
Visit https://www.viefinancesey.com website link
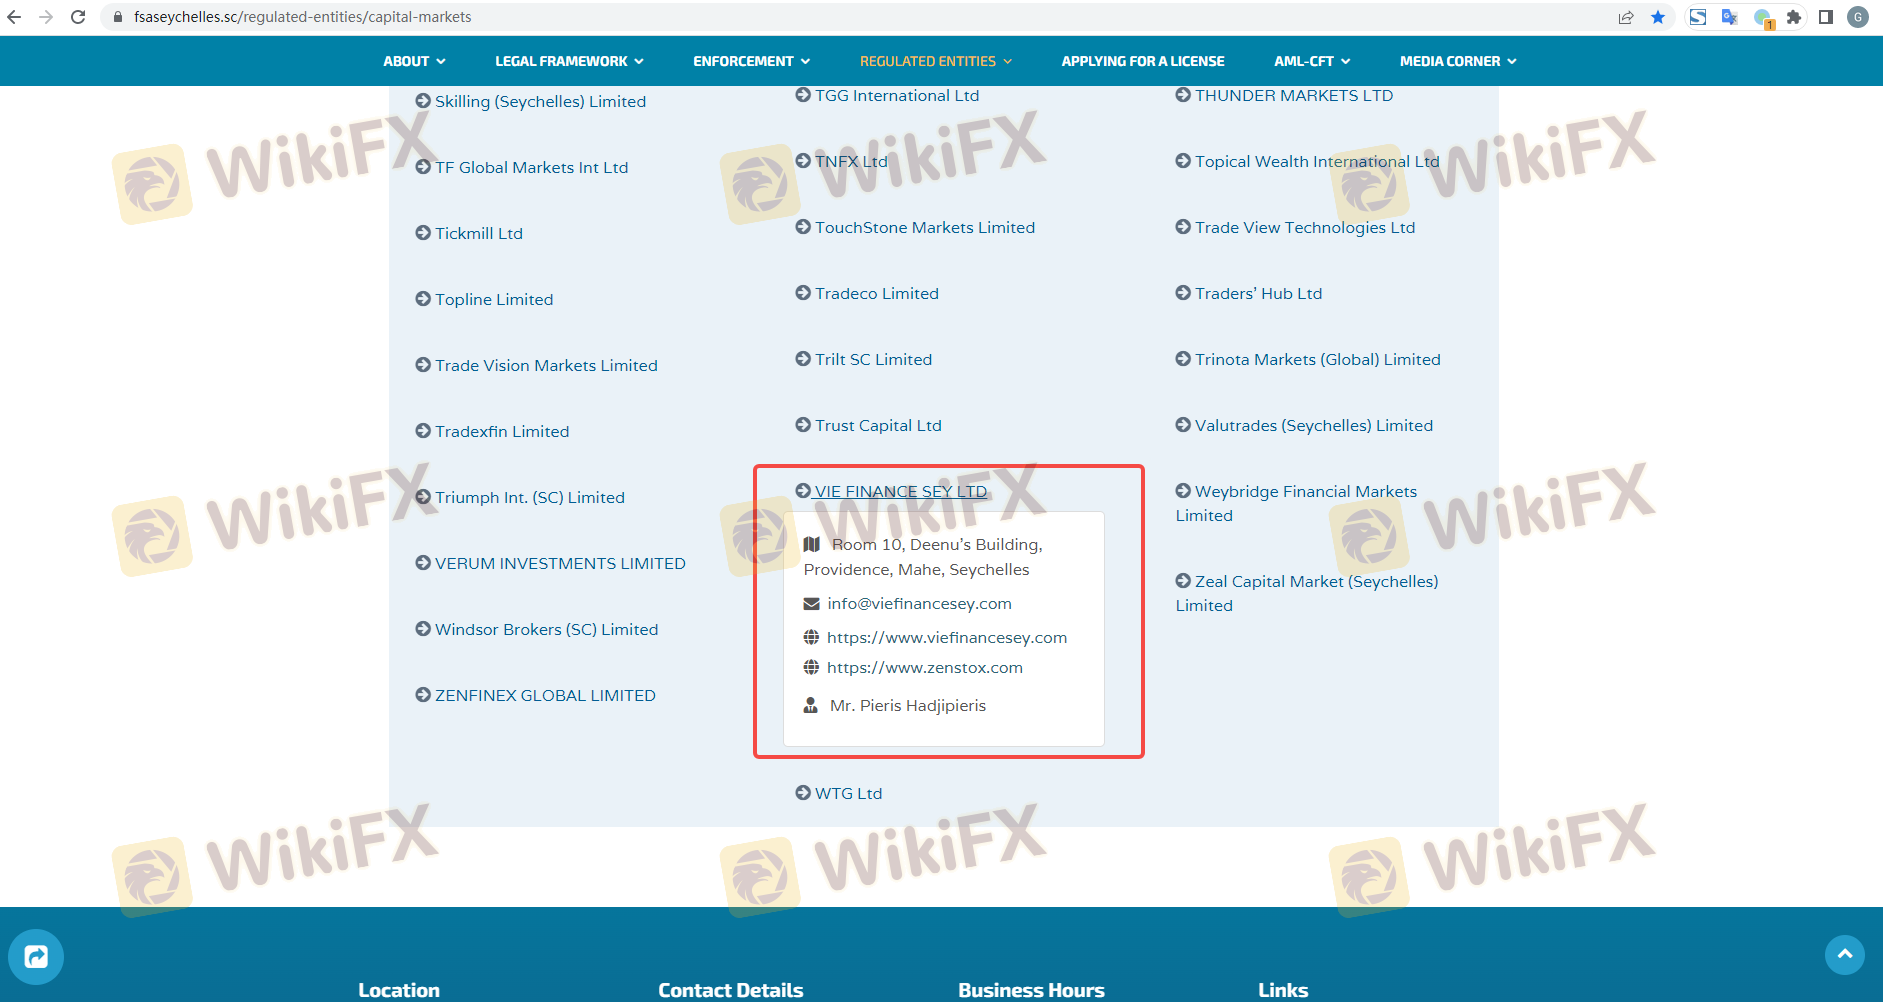tap(947, 638)
